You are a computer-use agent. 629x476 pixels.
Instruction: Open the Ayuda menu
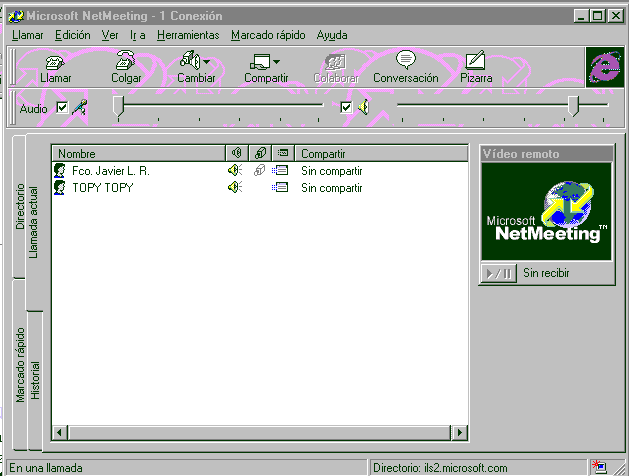click(x=332, y=35)
